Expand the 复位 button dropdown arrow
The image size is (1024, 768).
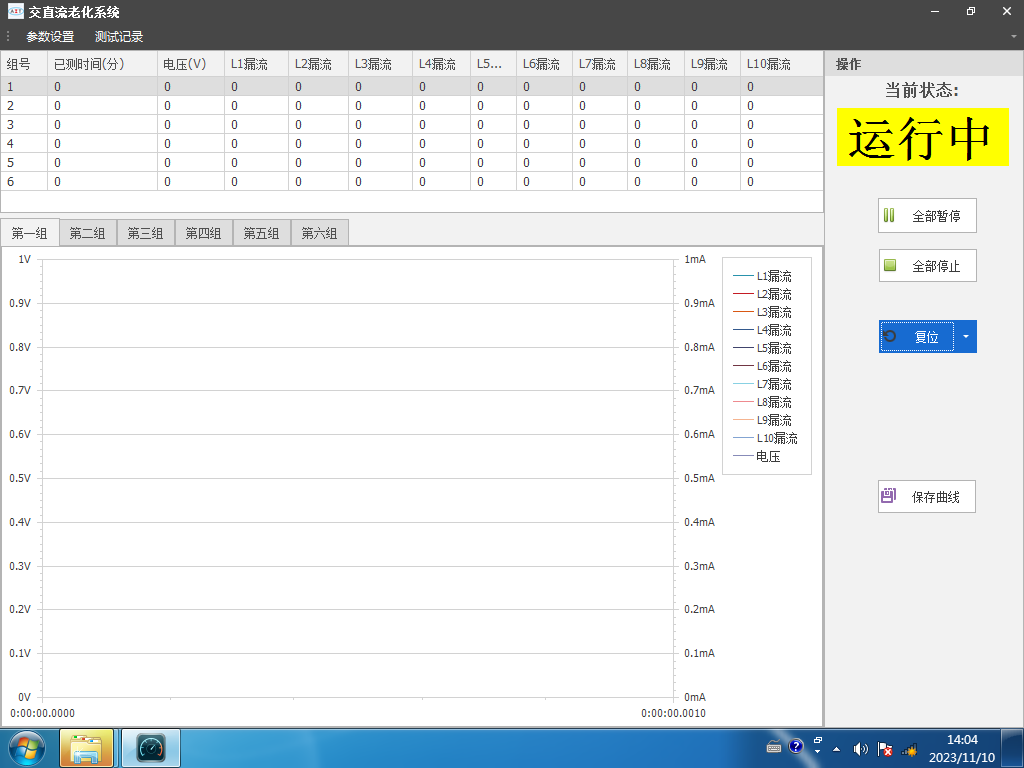(966, 337)
